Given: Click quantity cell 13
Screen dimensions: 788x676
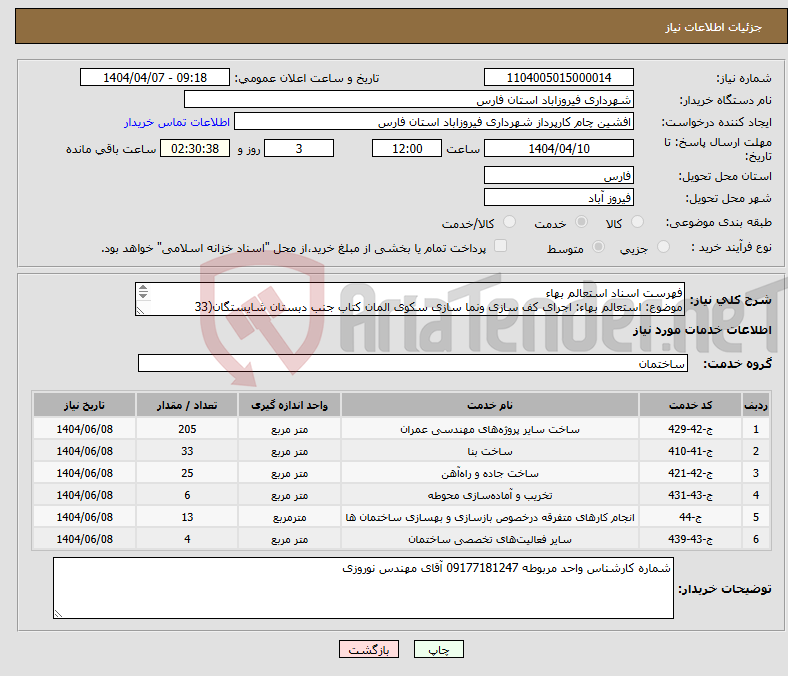Looking at the screenshot, I should tap(187, 517).
